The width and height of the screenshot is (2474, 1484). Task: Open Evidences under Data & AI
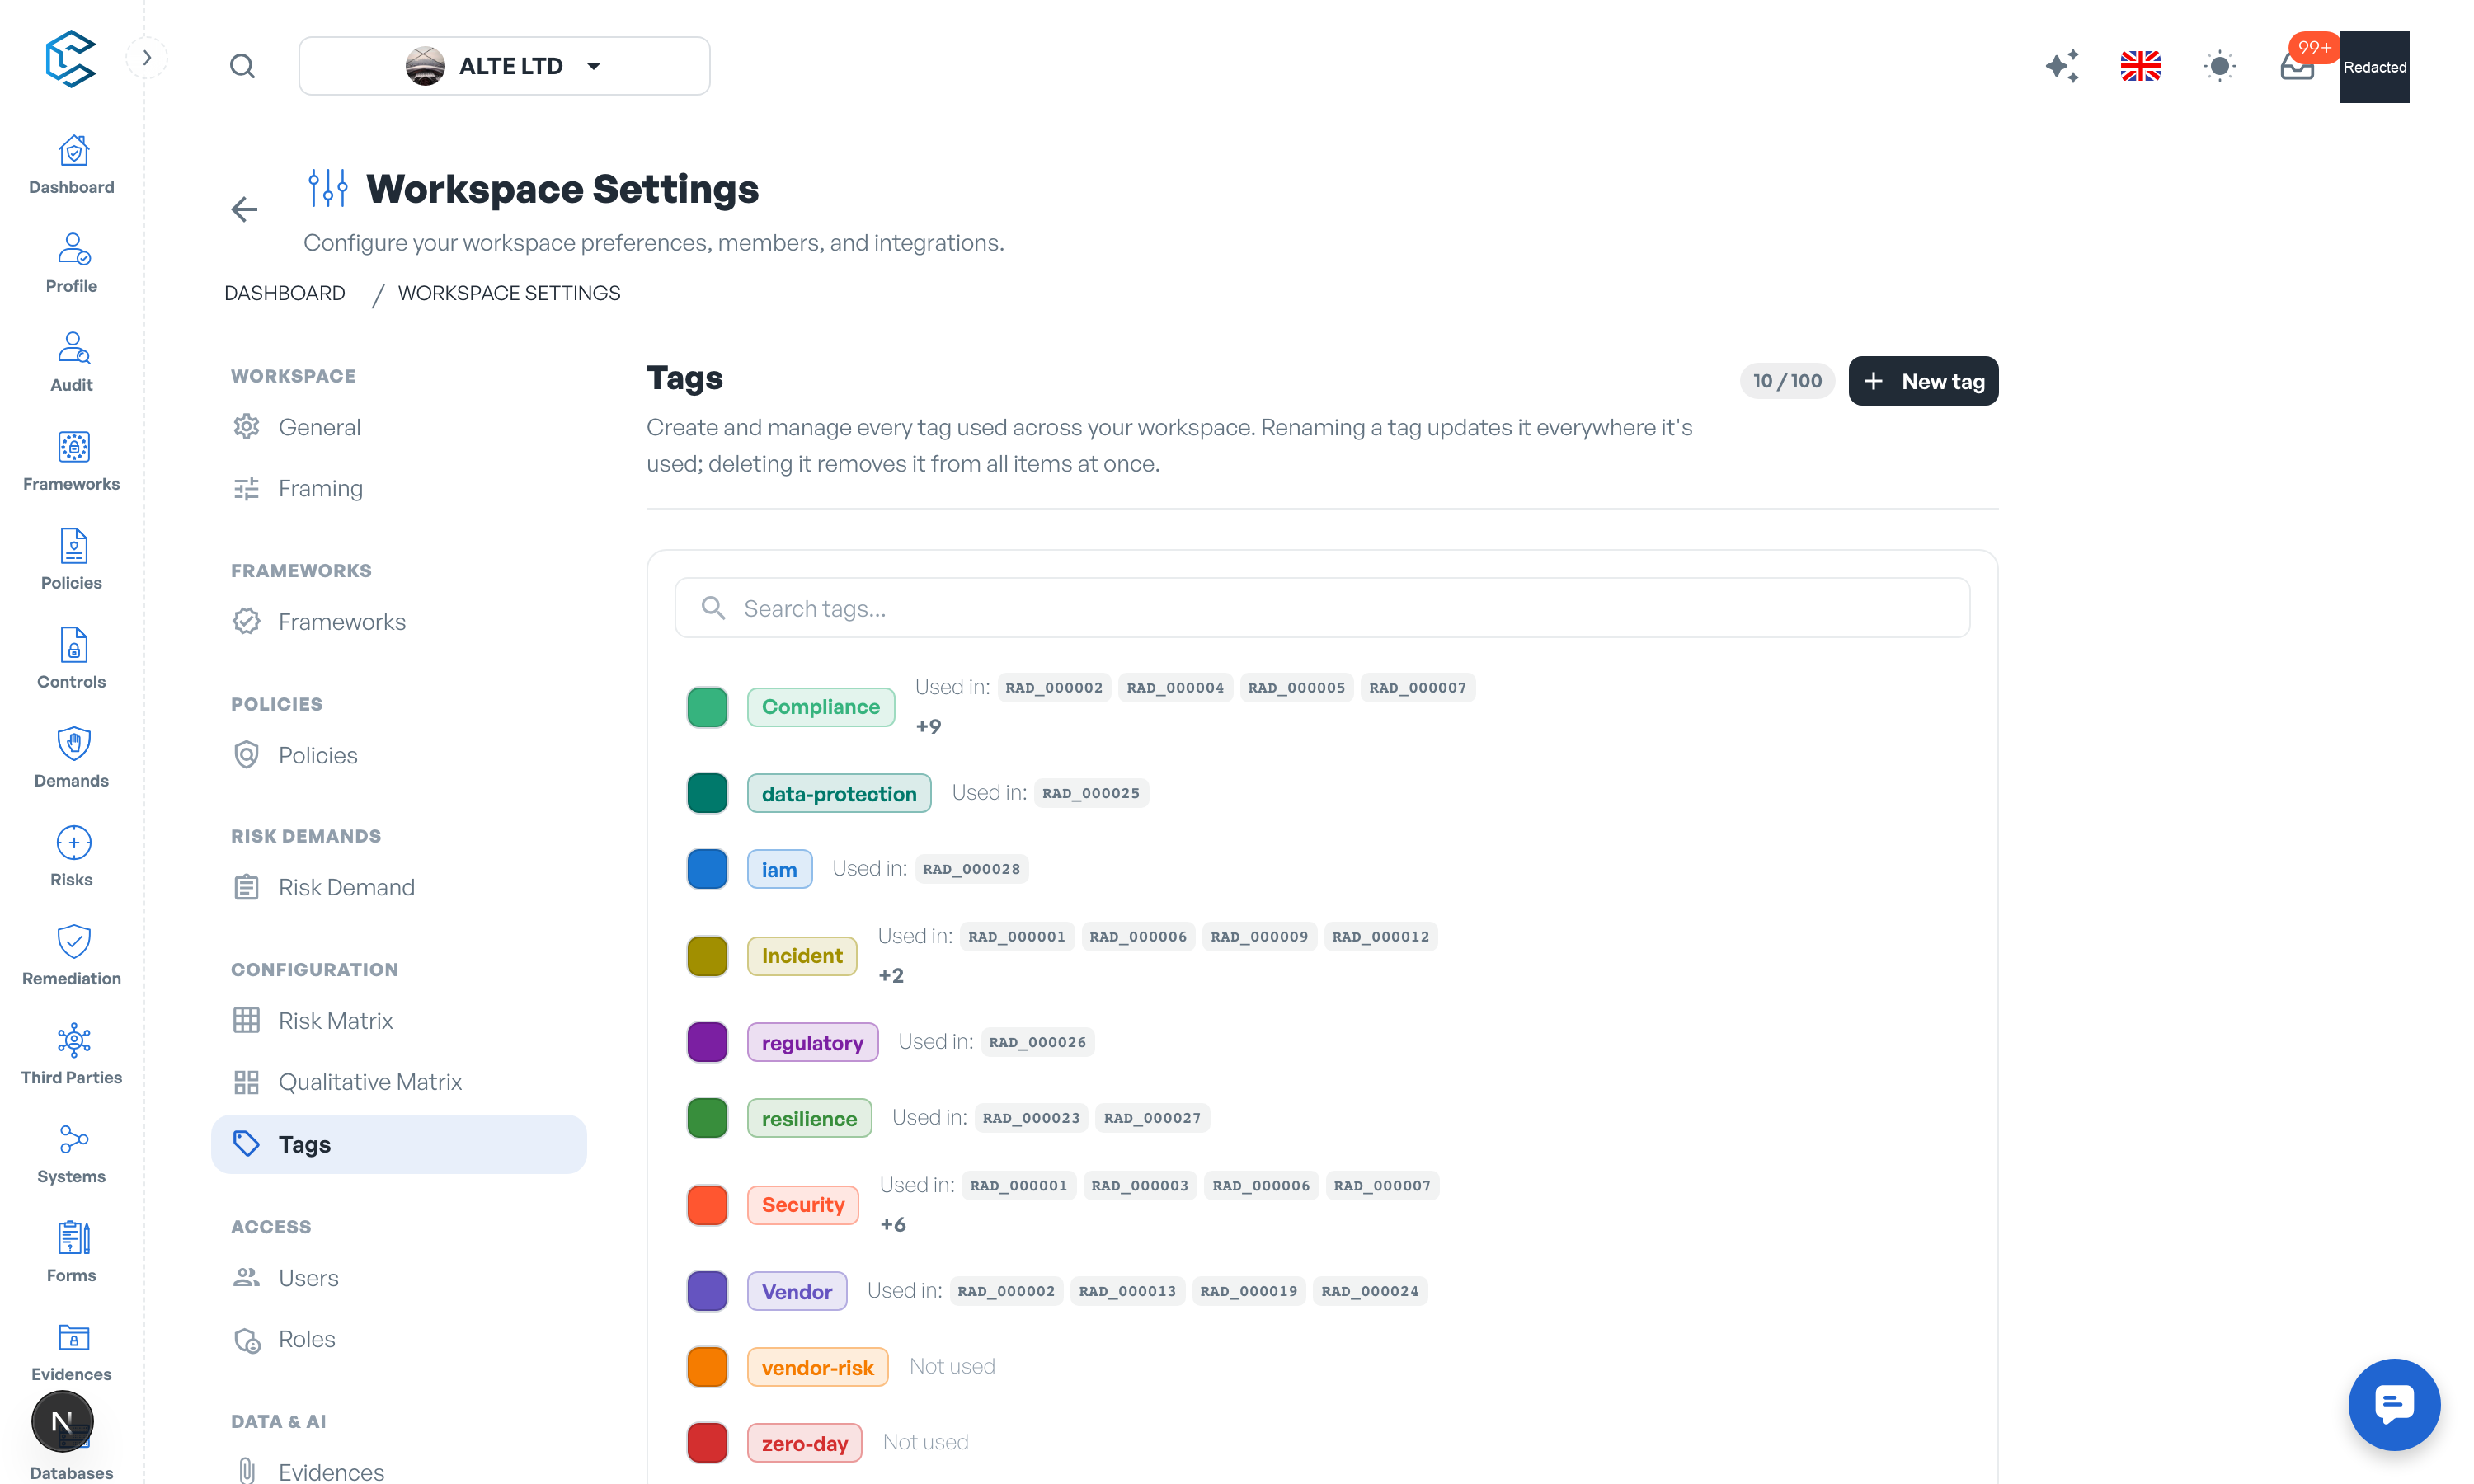[398, 1471]
